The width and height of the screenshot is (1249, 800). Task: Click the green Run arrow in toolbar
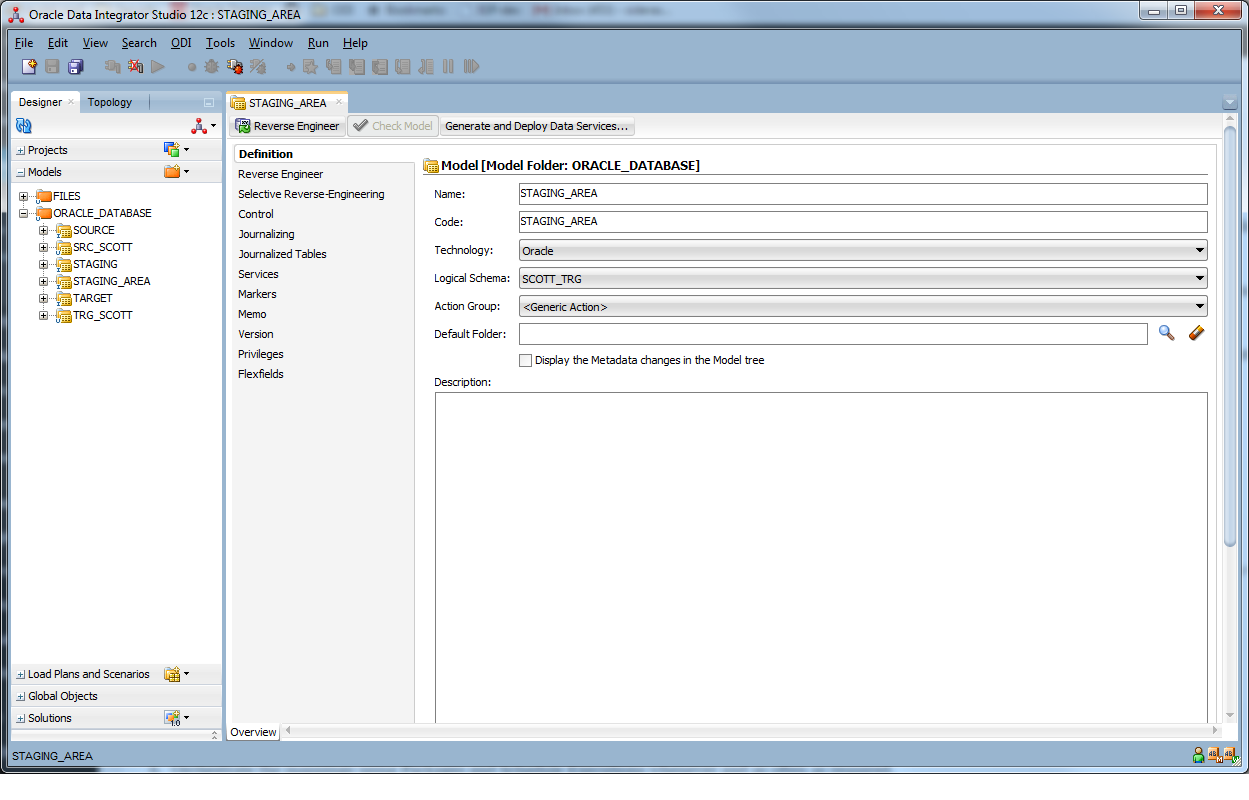click(158, 66)
